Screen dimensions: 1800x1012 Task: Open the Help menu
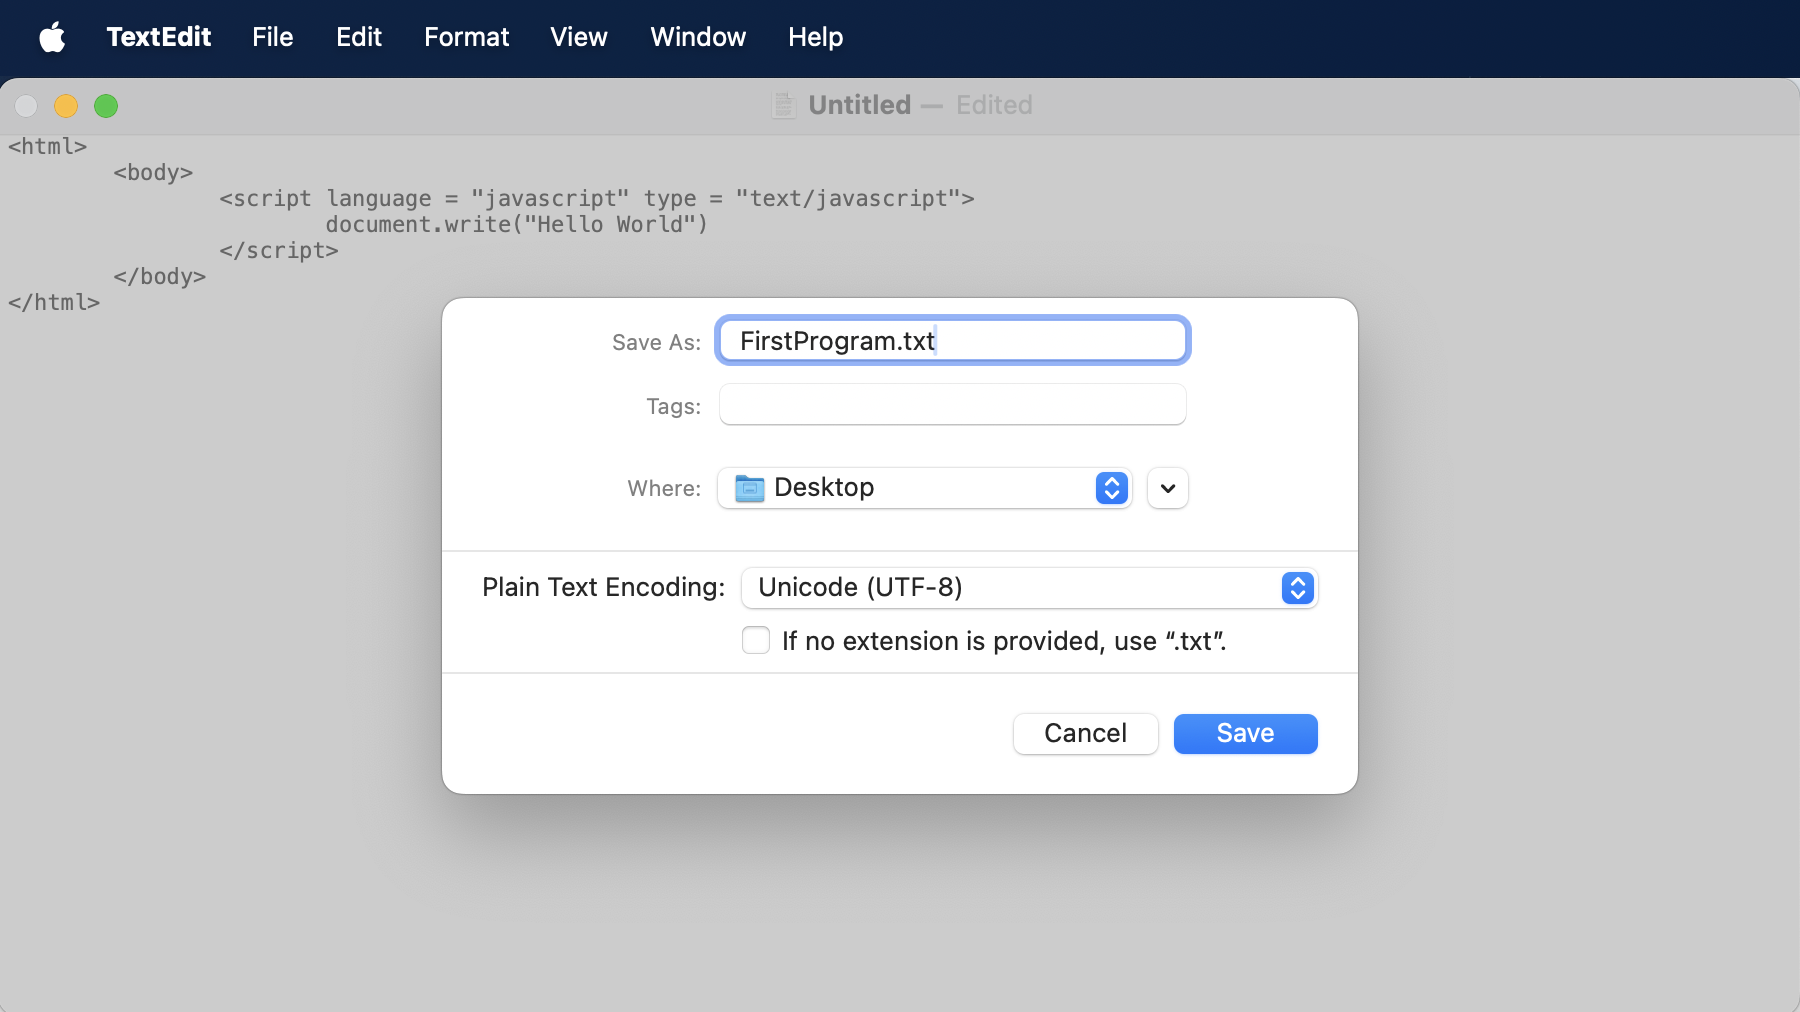(x=815, y=37)
